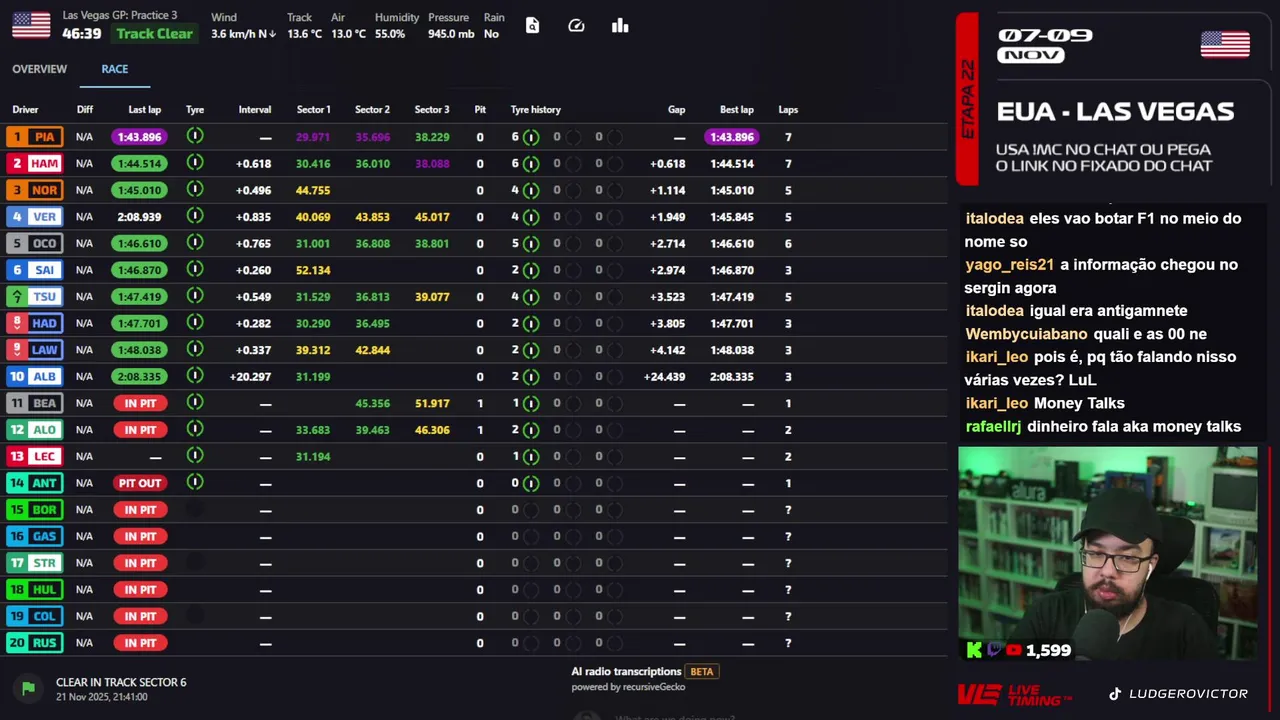This screenshot has height=720, width=1280.
Task: Click the Kick logo beside viewer count
Action: pyautogui.click(x=974, y=650)
